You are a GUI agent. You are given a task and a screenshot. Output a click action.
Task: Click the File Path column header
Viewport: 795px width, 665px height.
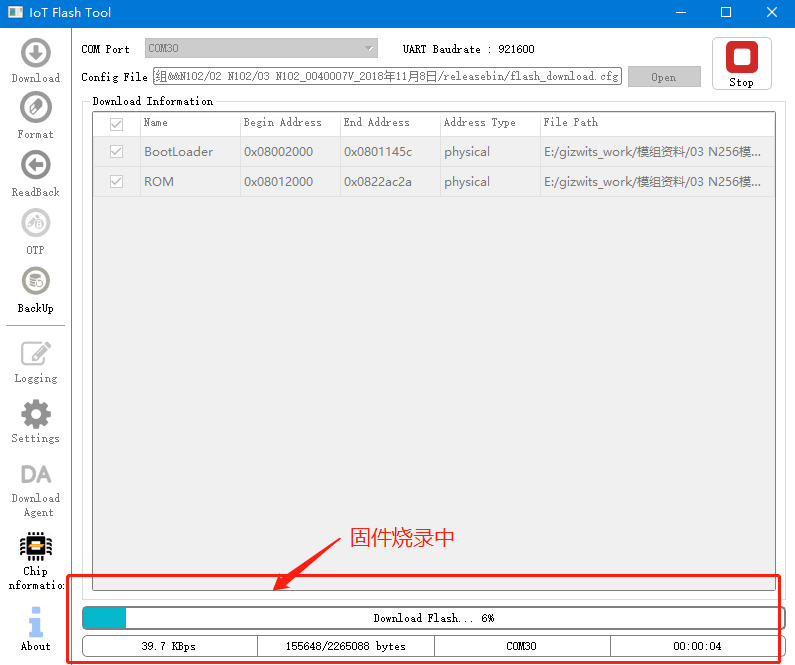point(571,123)
